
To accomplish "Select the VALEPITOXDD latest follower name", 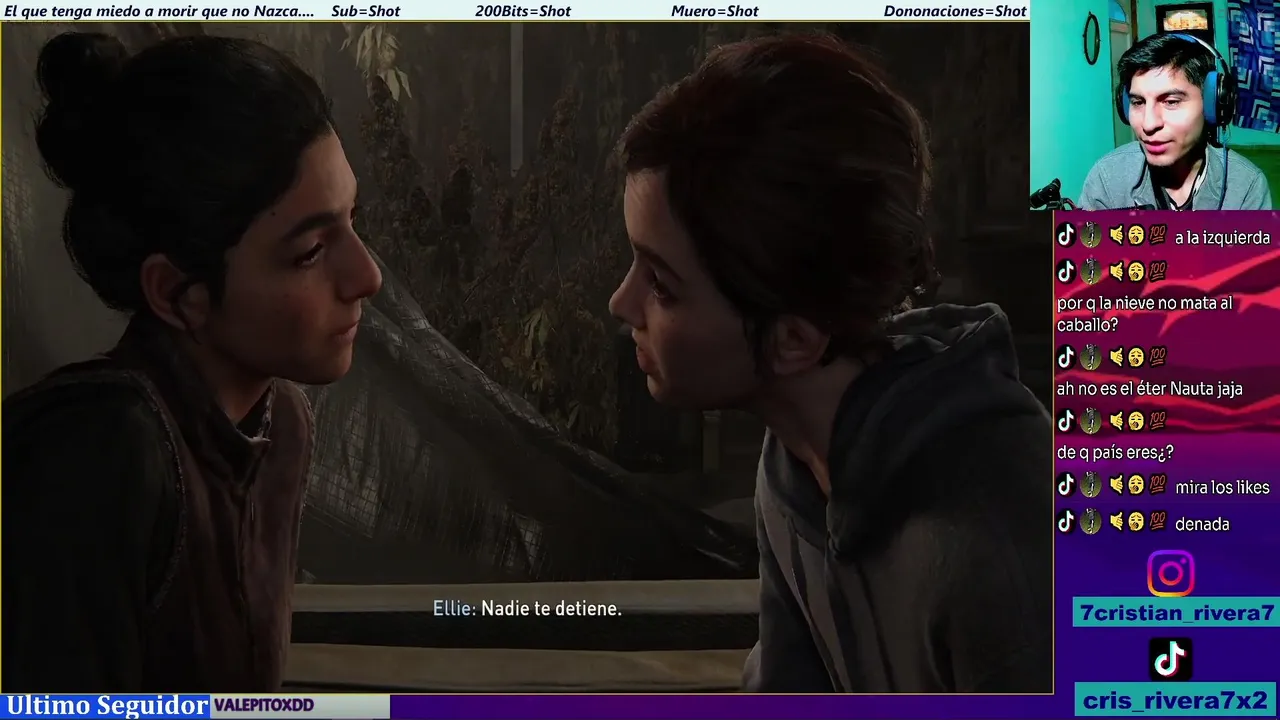I will point(264,705).
